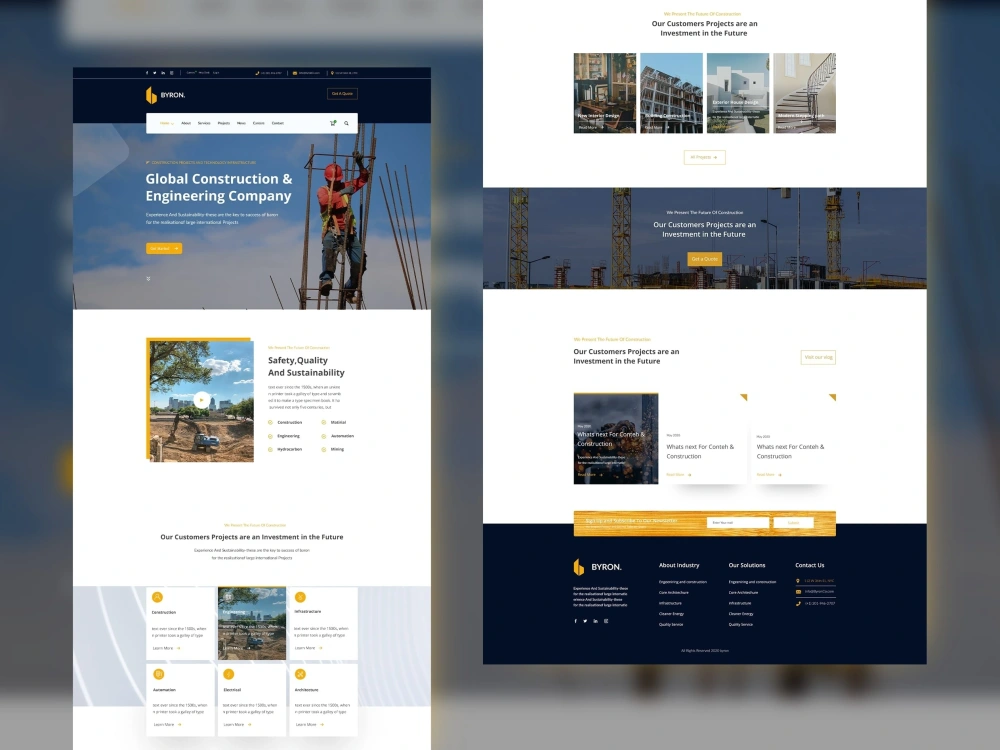Open the New Interior Design project thumbnail
Image resolution: width=1000 pixels, height=750 pixels.
click(x=605, y=93)
